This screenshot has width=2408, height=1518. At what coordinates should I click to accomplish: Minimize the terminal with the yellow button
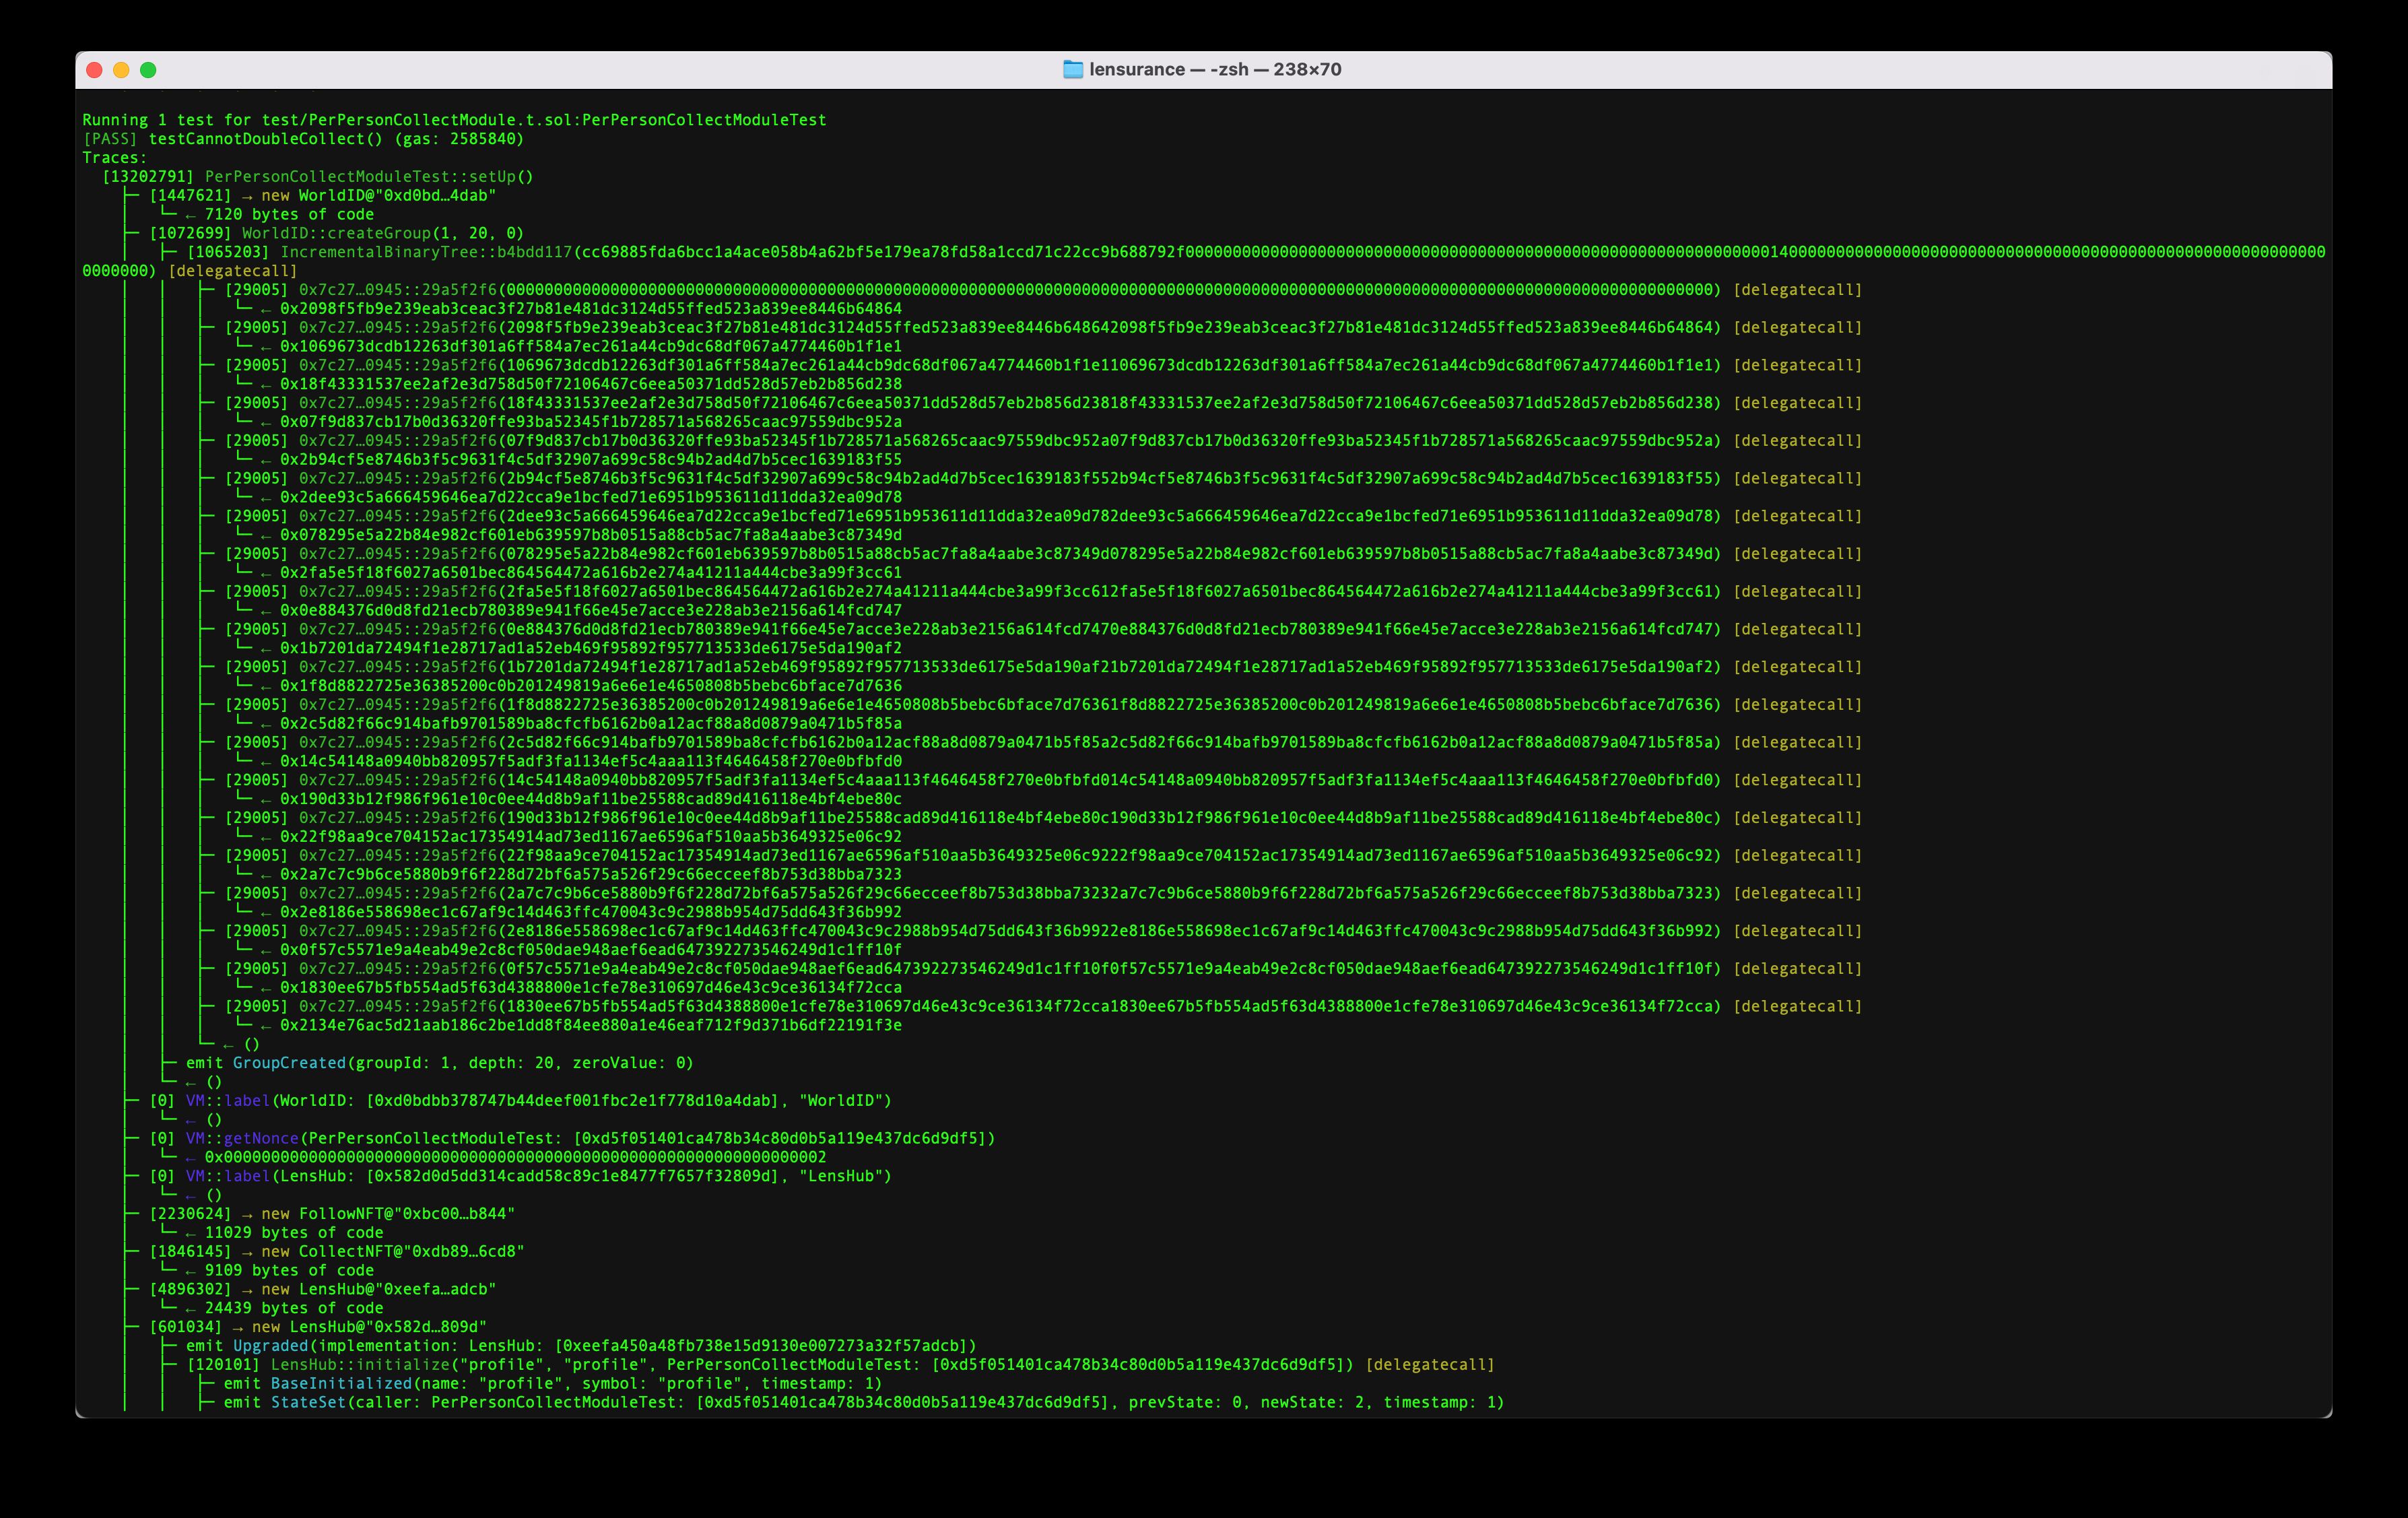coord(121,69)
